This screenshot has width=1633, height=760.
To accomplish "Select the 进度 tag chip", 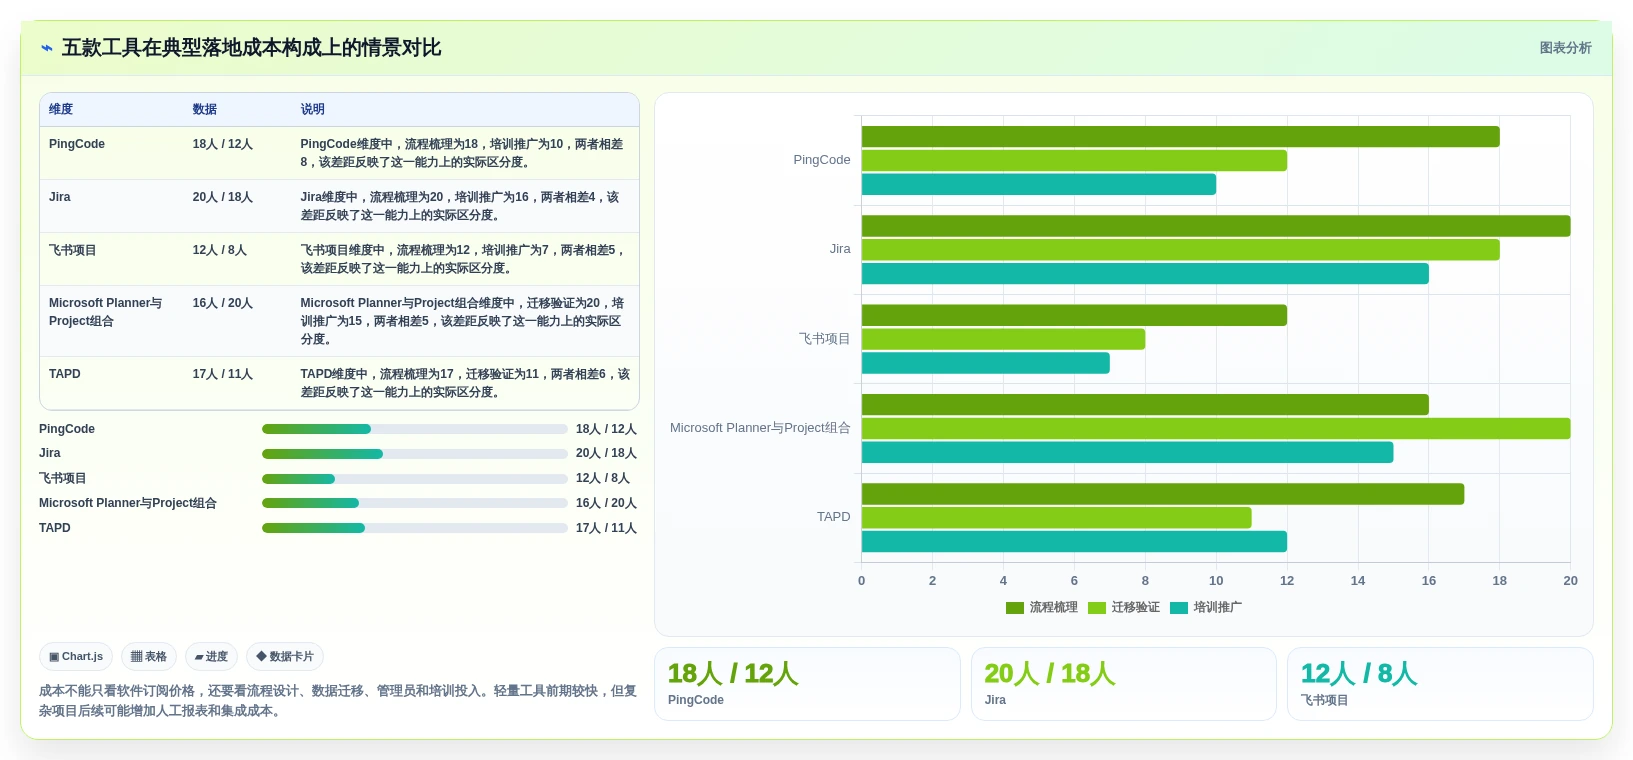I will point(211,657).
